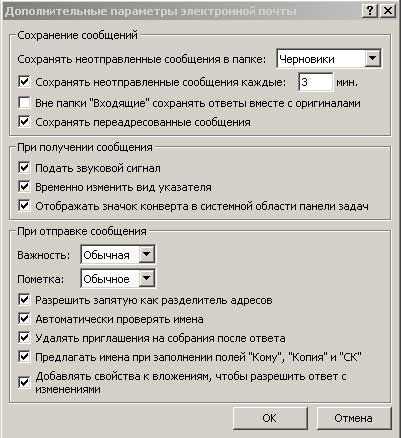Click the Обычная importance value field

(110, 255)
